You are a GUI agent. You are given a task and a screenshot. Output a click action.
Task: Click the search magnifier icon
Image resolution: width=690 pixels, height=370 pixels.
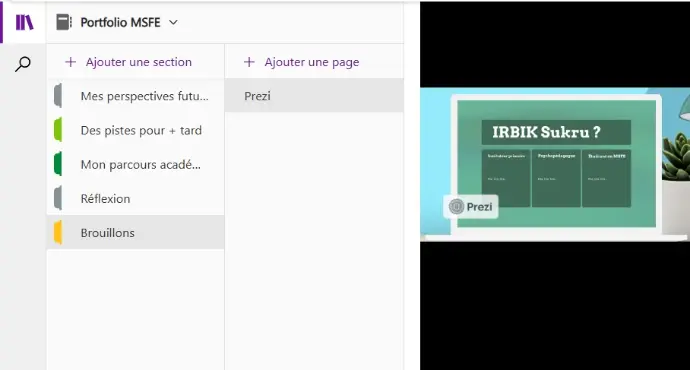pyautogui.click(x=23, y=64)
